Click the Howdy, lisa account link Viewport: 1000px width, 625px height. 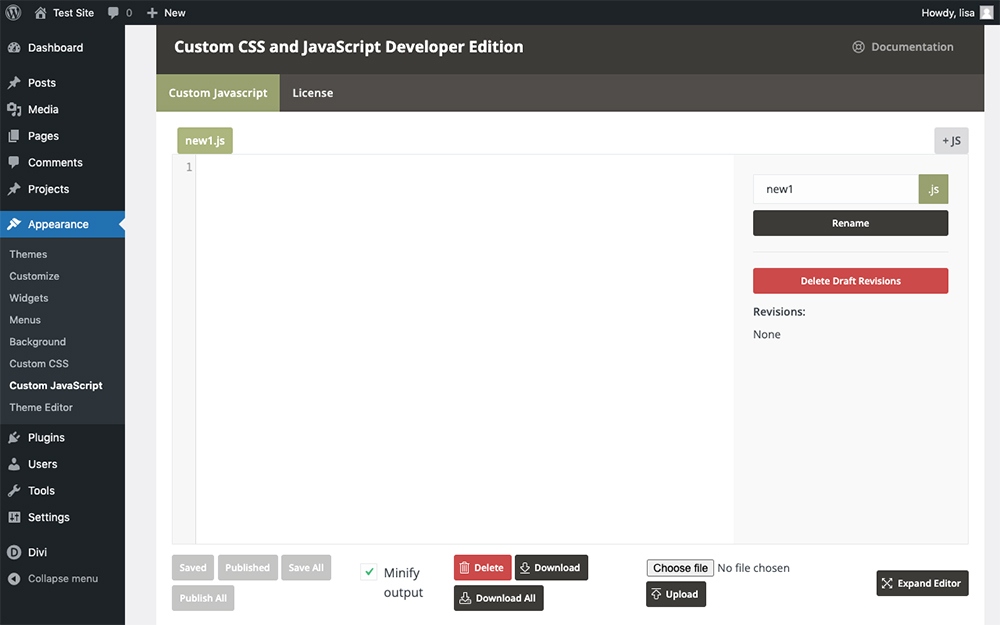[948, 13]
